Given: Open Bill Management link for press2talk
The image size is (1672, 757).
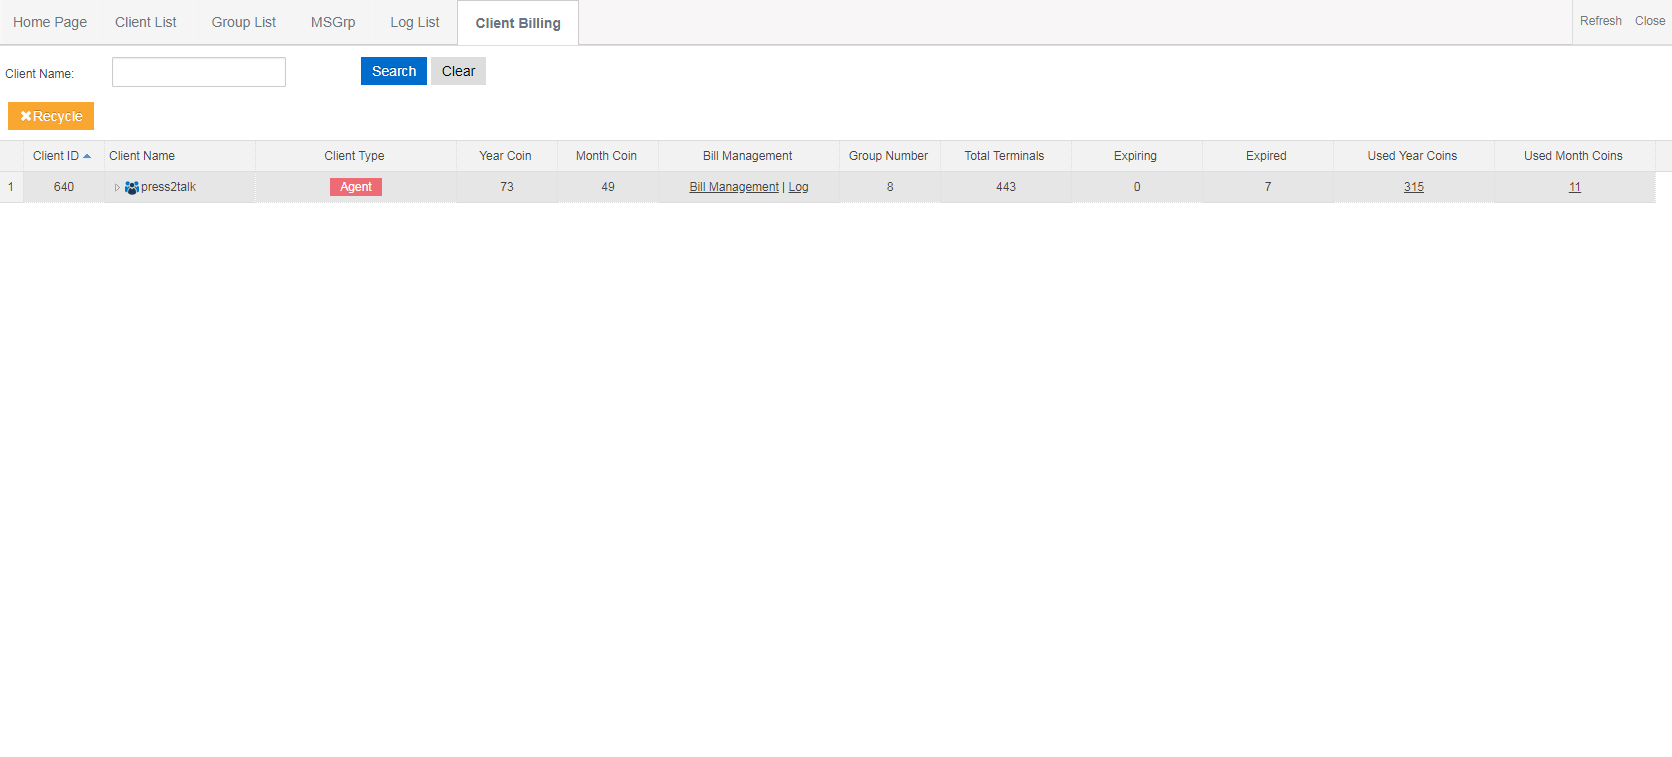Looking at the screenshot, I should tap(734, 187).
